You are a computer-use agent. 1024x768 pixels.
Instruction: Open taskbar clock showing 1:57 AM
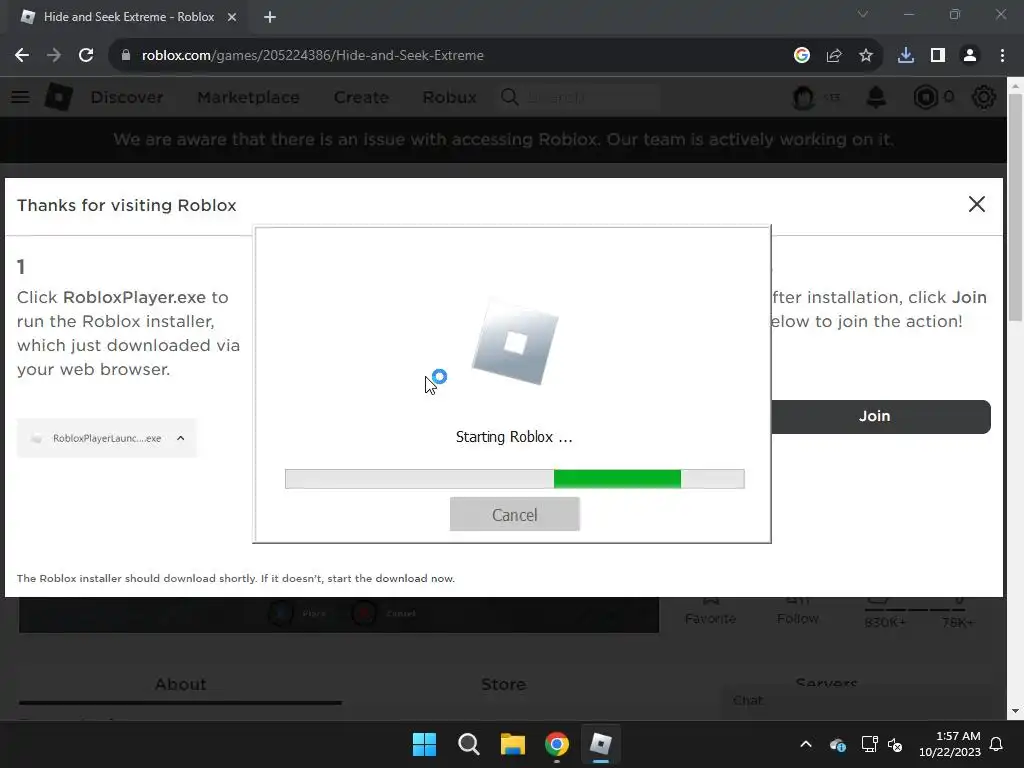click(950, 744)
